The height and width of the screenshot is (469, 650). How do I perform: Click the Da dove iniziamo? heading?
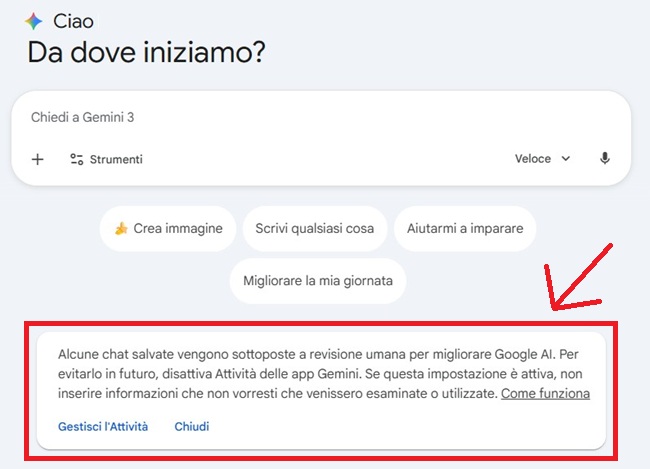coord(146,53)
